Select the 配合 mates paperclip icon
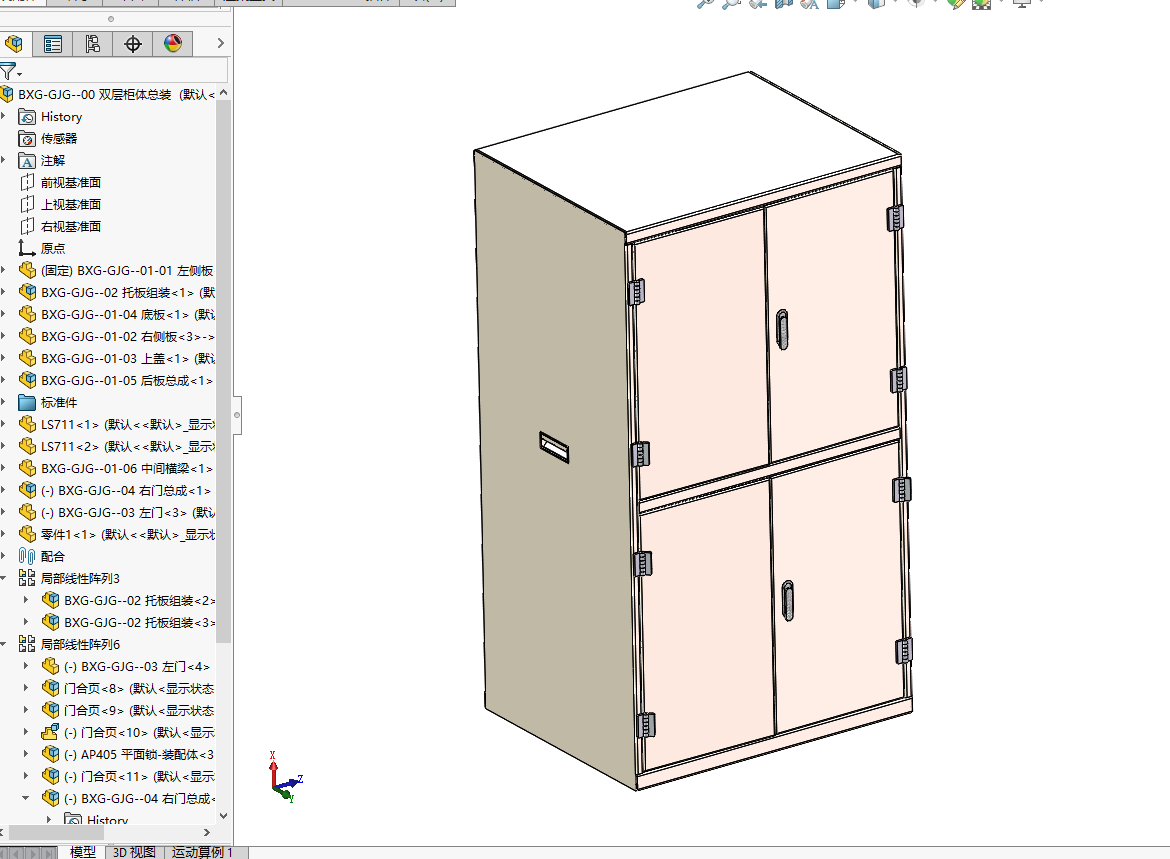1170x859 pixels. coord(27,556)
